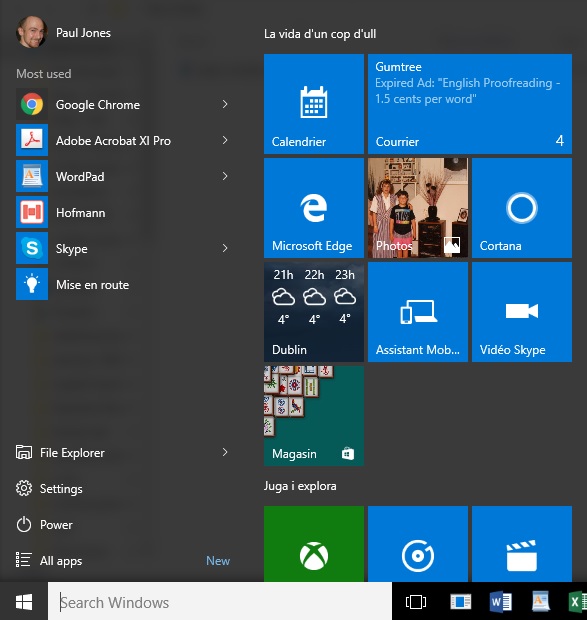Open the Assistant Mobile tile

click(x=418, y=312)
